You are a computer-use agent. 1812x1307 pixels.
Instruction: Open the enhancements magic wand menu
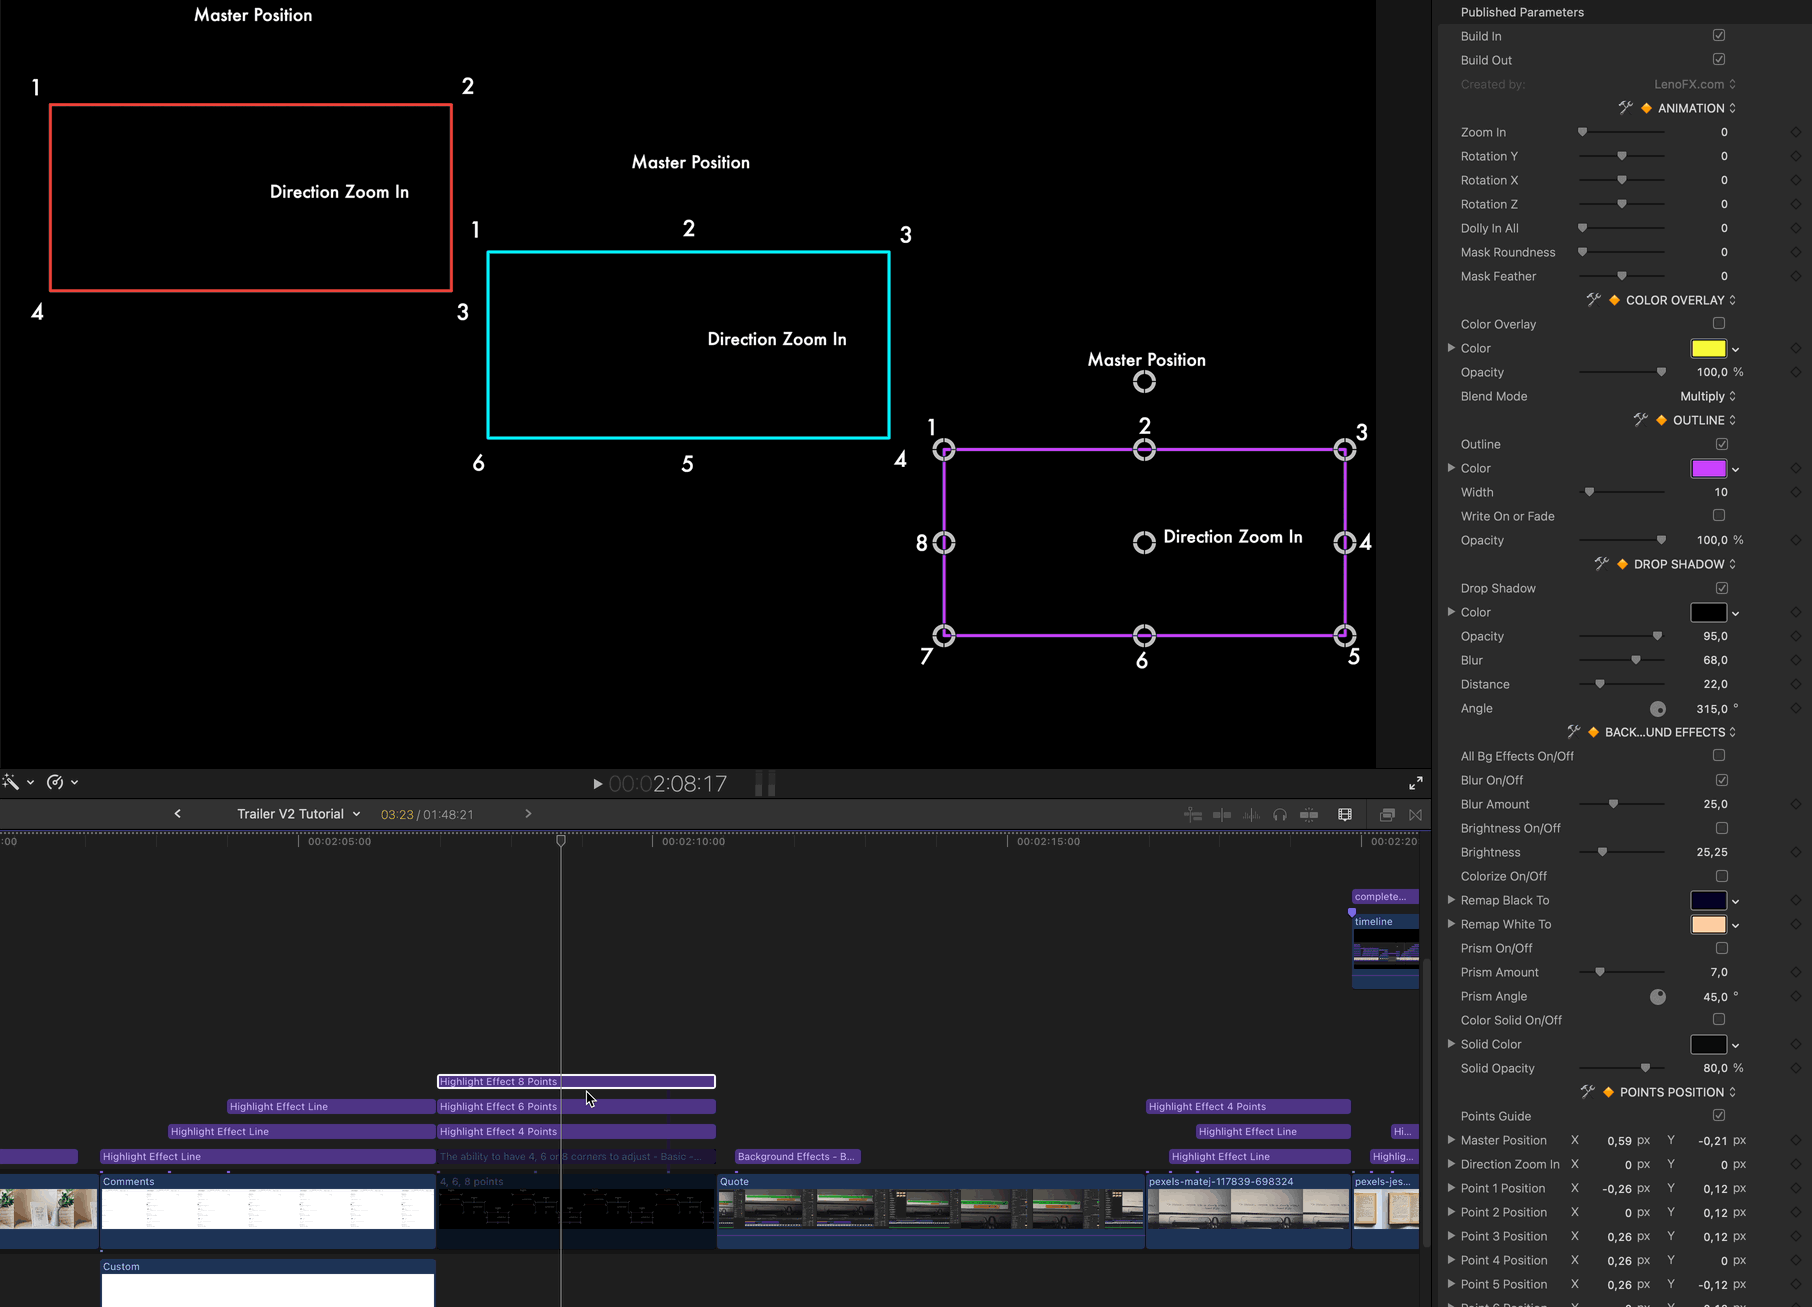[11, 782]
